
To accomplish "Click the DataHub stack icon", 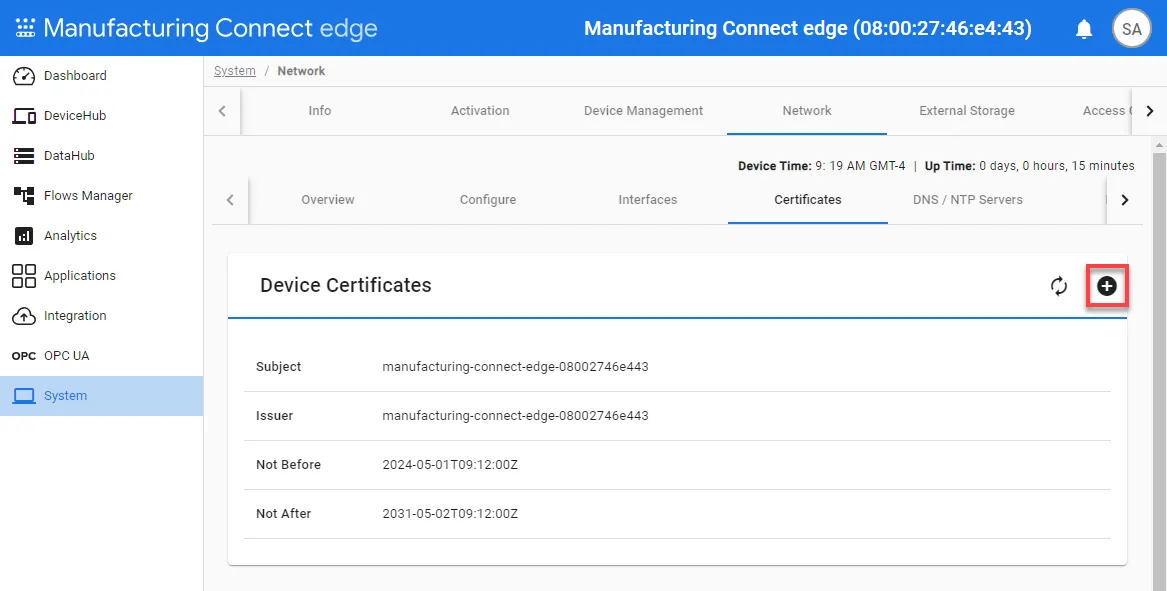I will [x=24, y=156].
